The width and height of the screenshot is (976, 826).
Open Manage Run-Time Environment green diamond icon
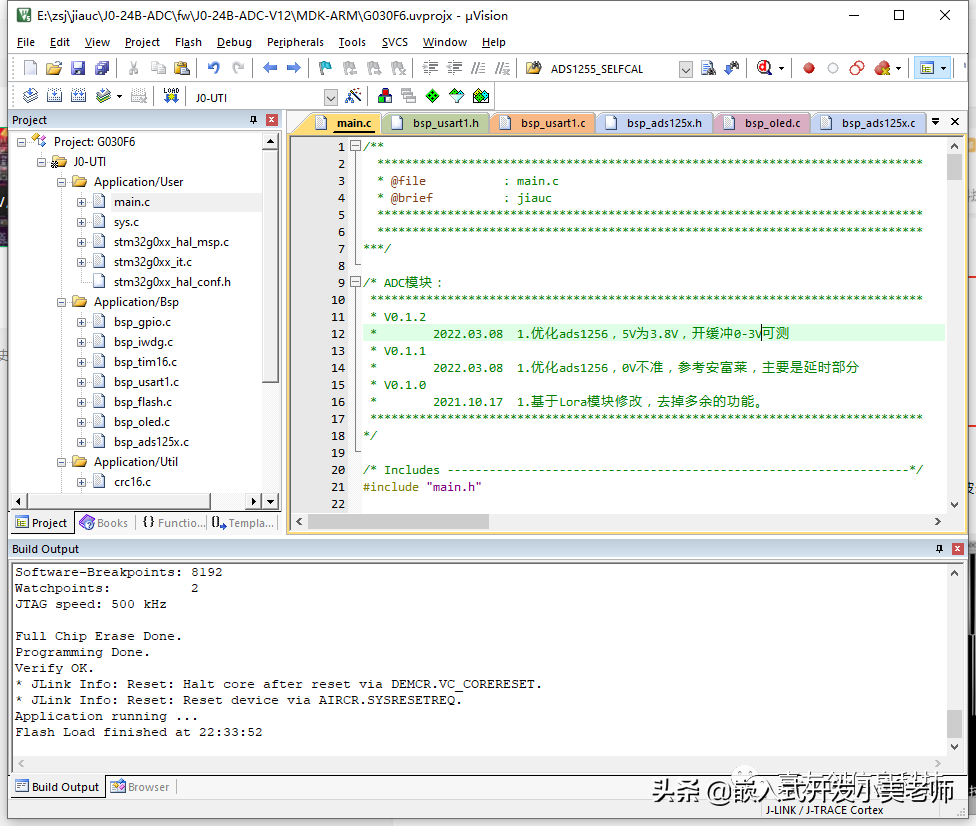point(432,97)
